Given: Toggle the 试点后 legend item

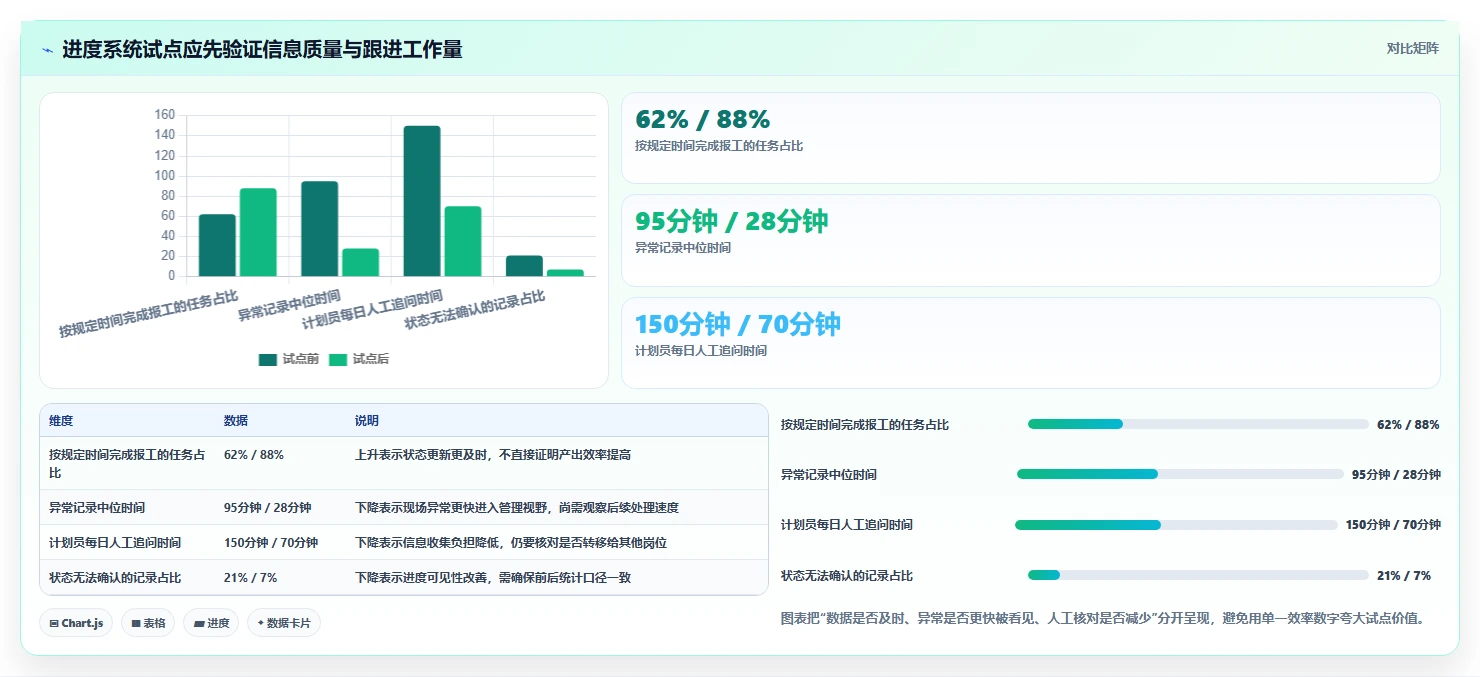Looking at the screenshot, I should (x=359, y=360).
